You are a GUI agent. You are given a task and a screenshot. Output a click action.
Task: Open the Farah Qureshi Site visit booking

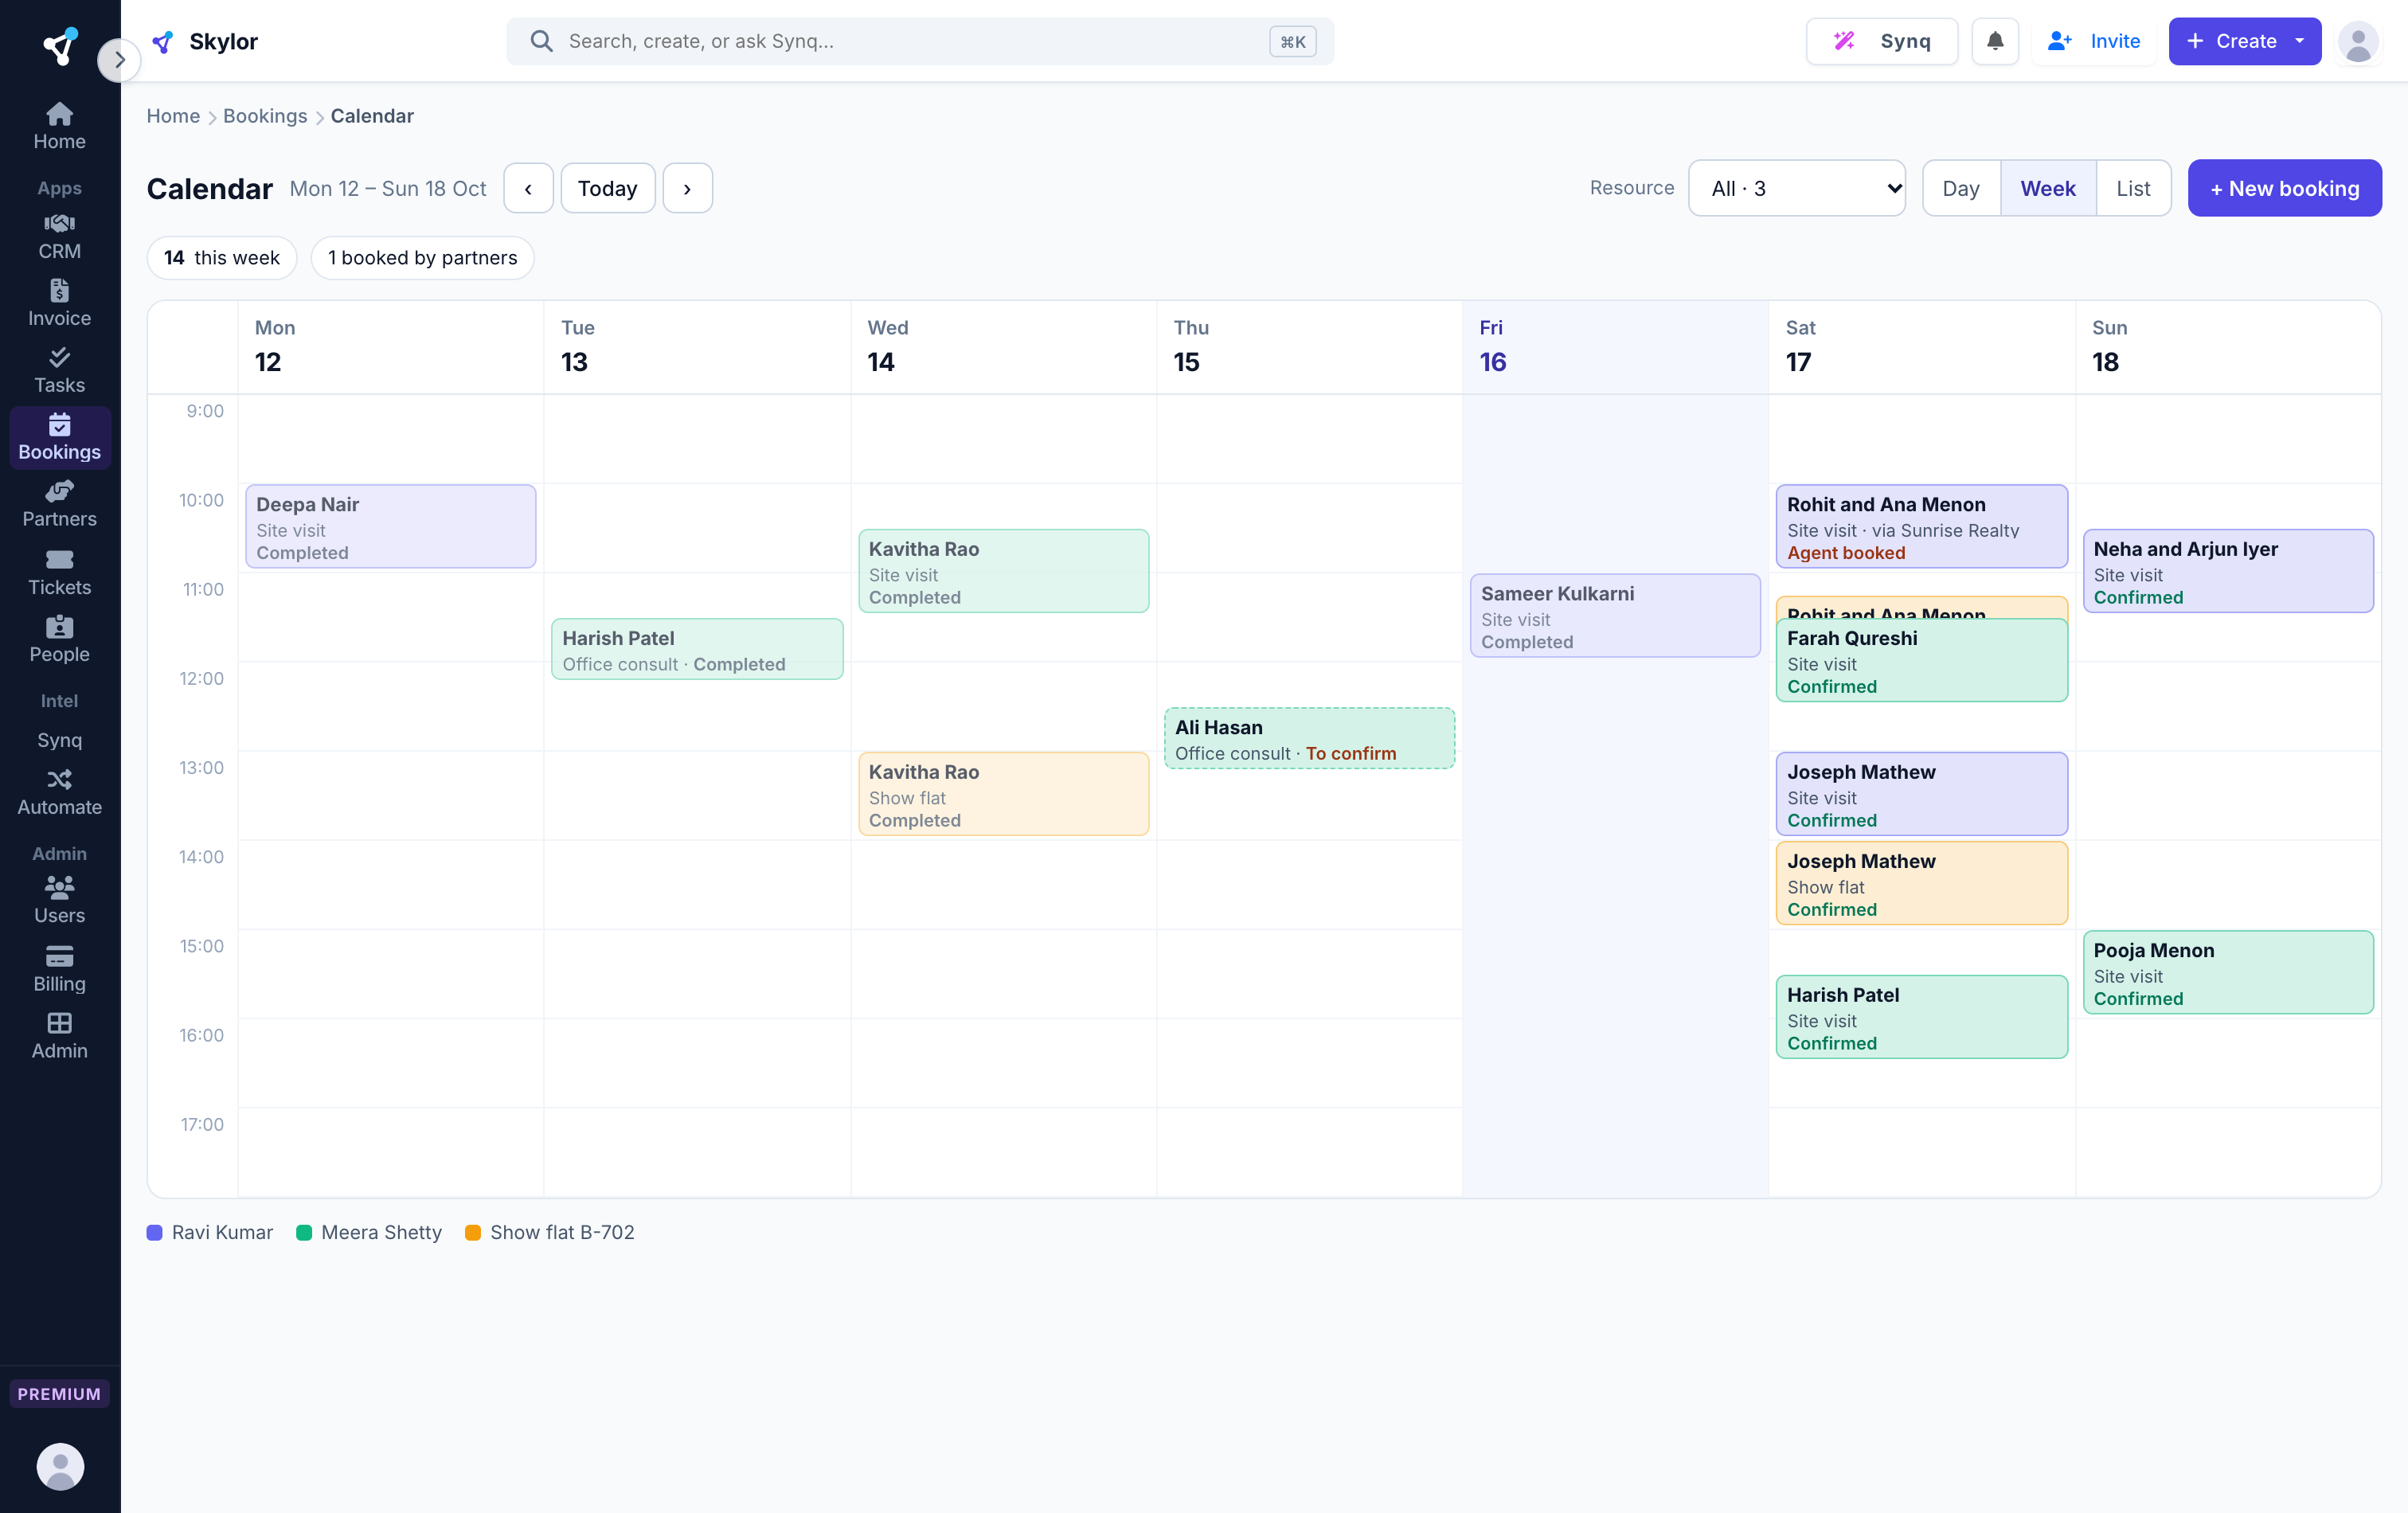pyautogui.click(x=1921, y=660)
